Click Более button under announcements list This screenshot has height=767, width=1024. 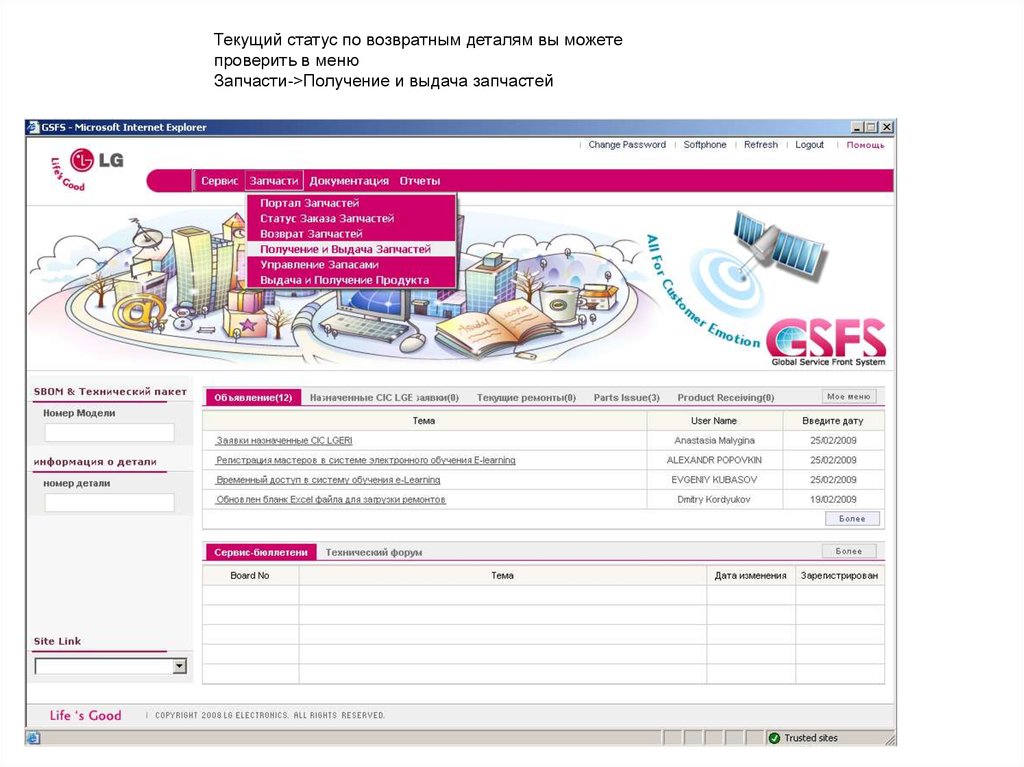tap(852, 519)
